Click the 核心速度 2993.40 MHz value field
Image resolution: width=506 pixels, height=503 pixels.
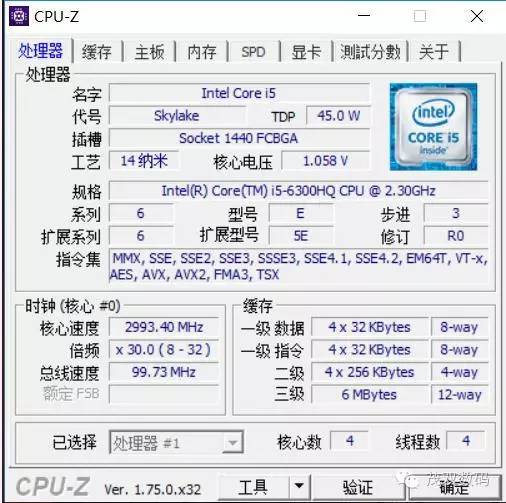pos(164,327)
